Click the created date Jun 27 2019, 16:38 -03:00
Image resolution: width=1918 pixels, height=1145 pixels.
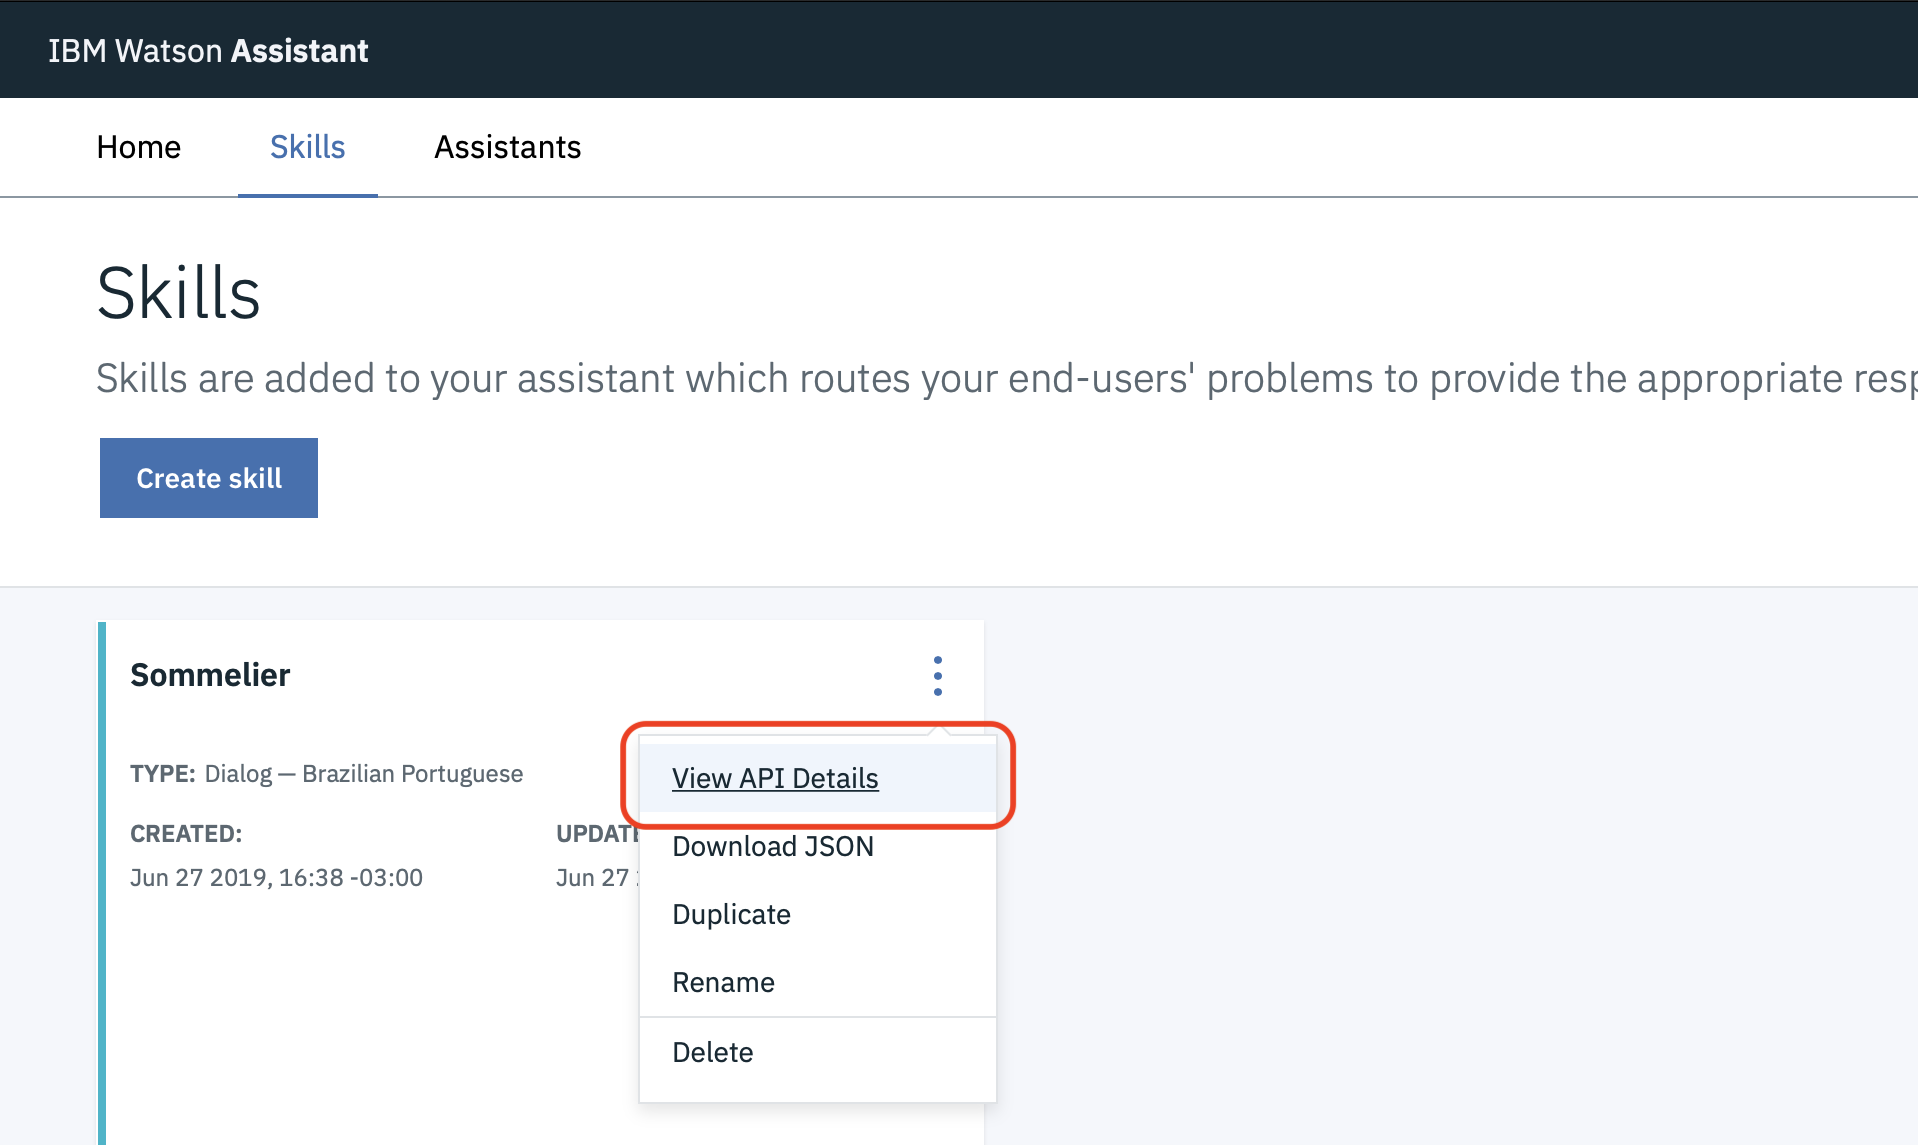point(276,878)
